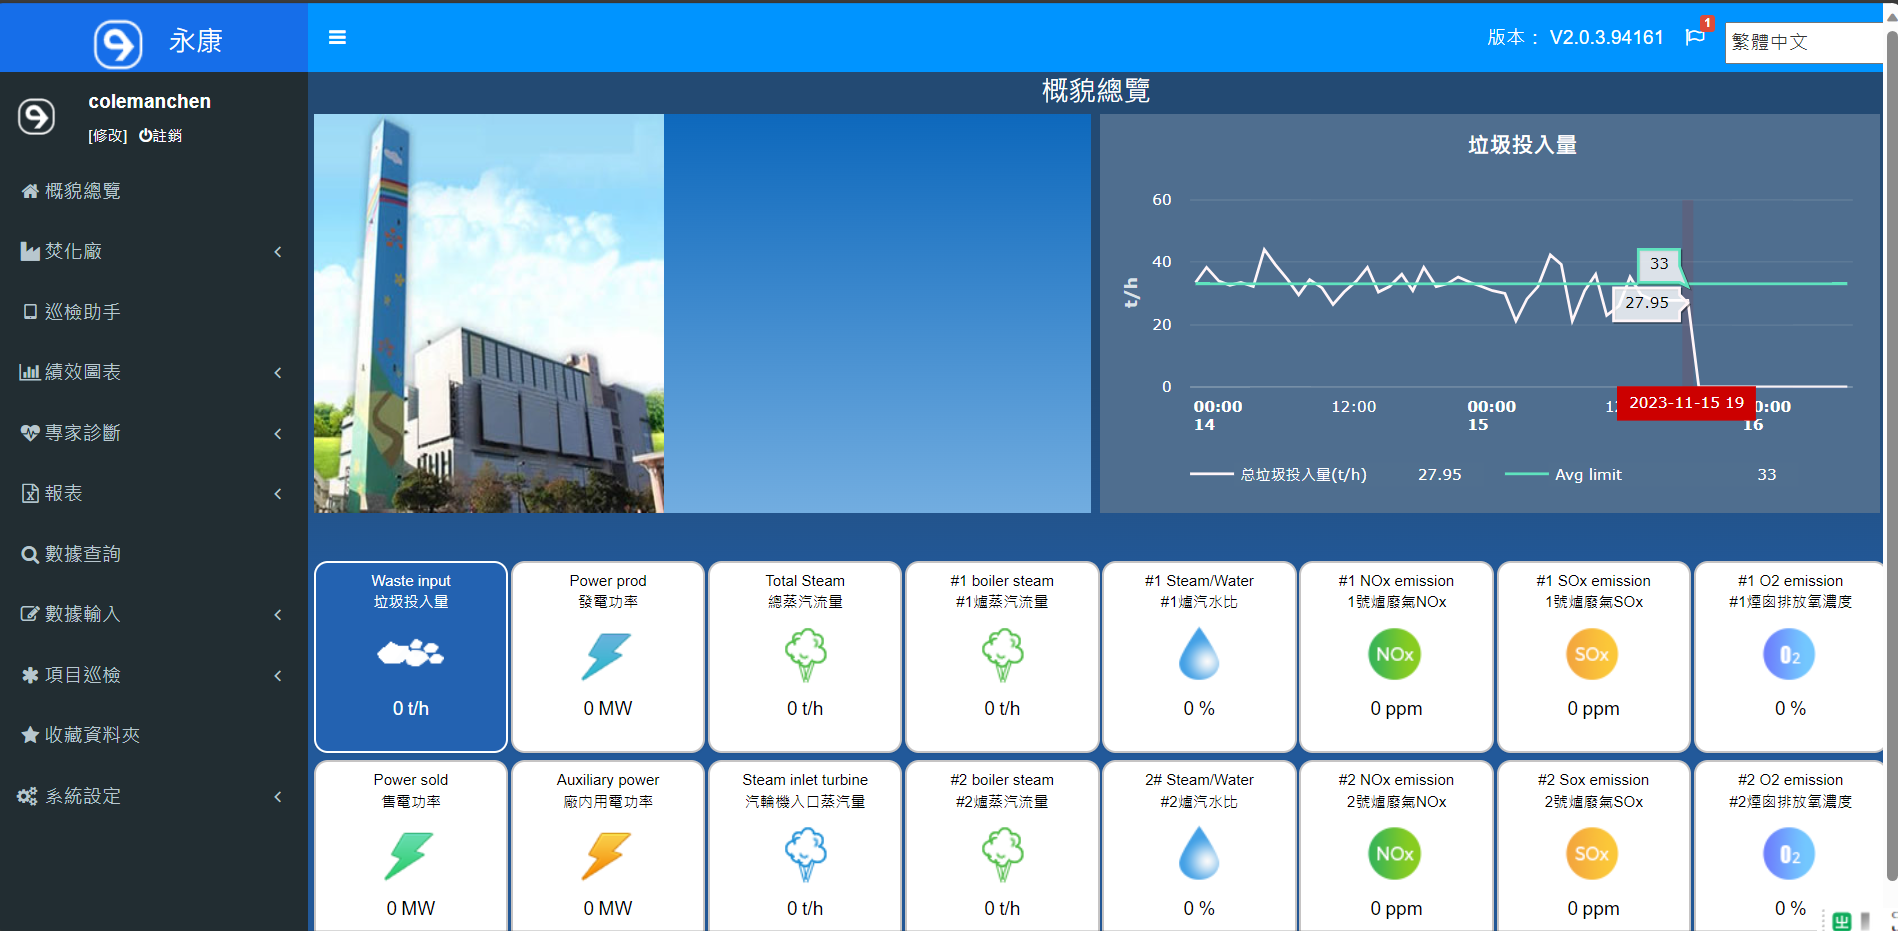This screenshot has height=931, width=1898.
Task: Click the #1 SOx emission orange icon
Action: (1592, 655)
